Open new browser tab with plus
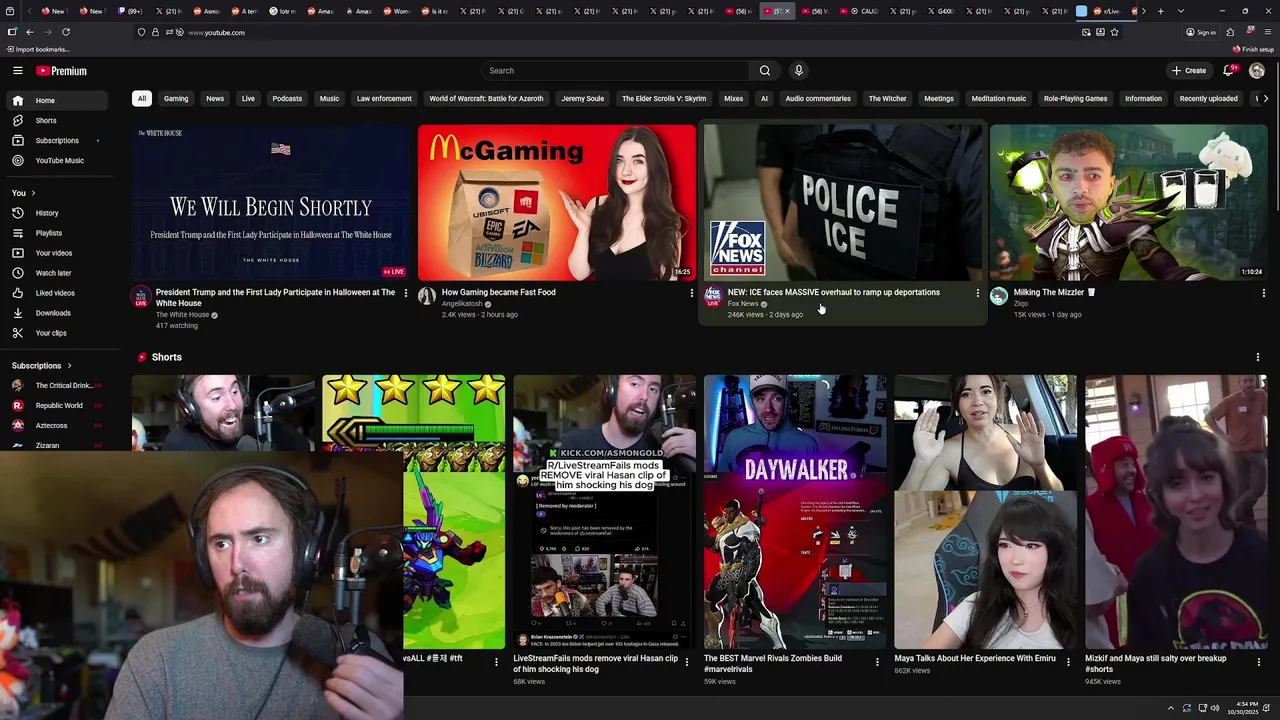1280x720 pixels. click(1160, 11)
